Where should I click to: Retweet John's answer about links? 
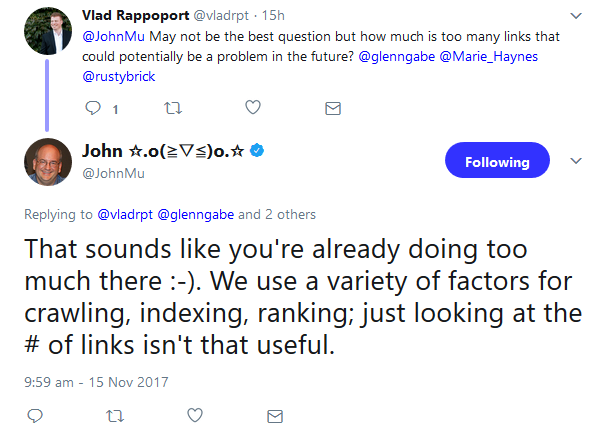113,414
